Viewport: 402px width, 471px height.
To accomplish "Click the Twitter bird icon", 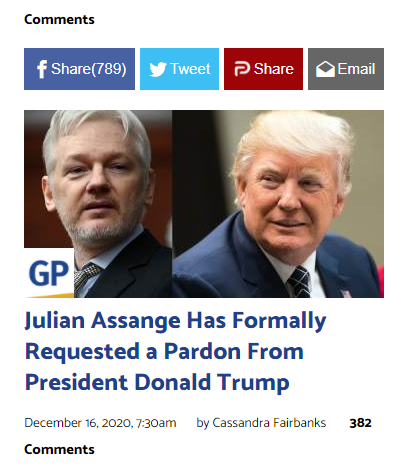I will [158, 69].
